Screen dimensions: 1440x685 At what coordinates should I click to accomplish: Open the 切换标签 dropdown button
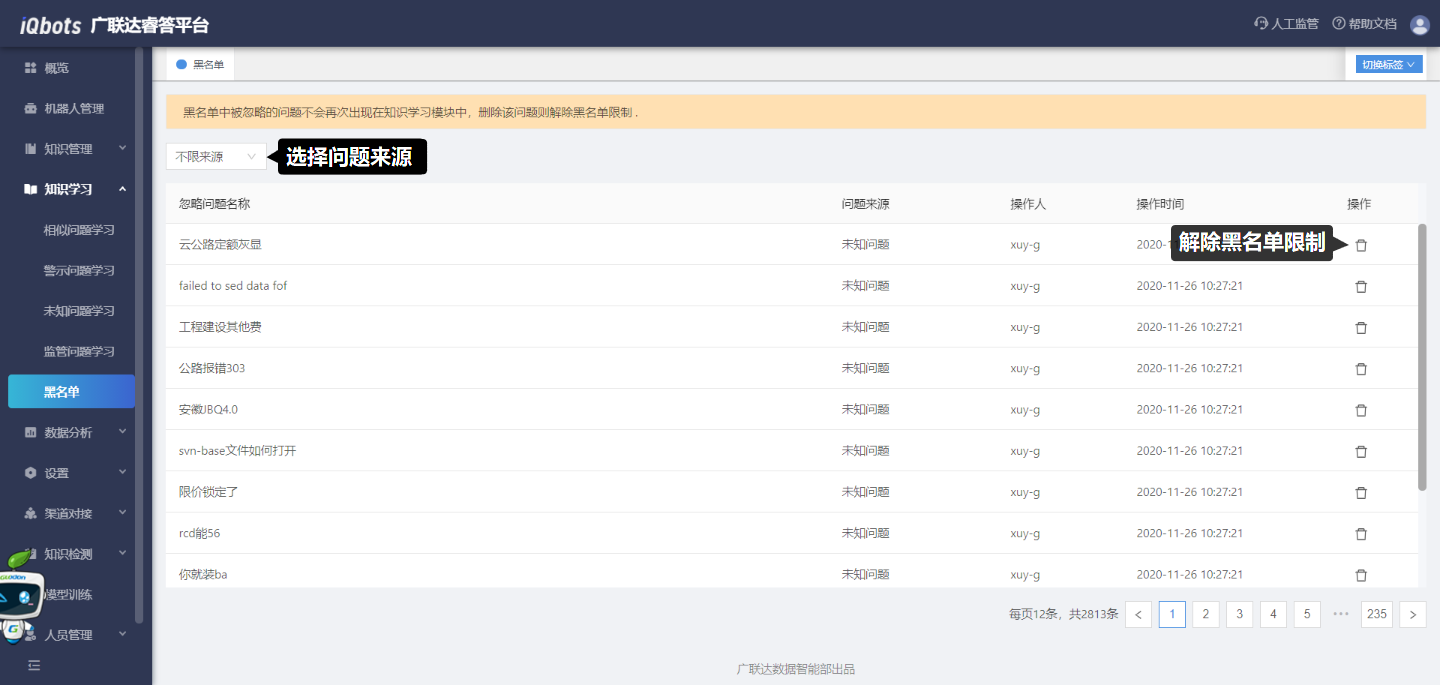click(1389, 65)
